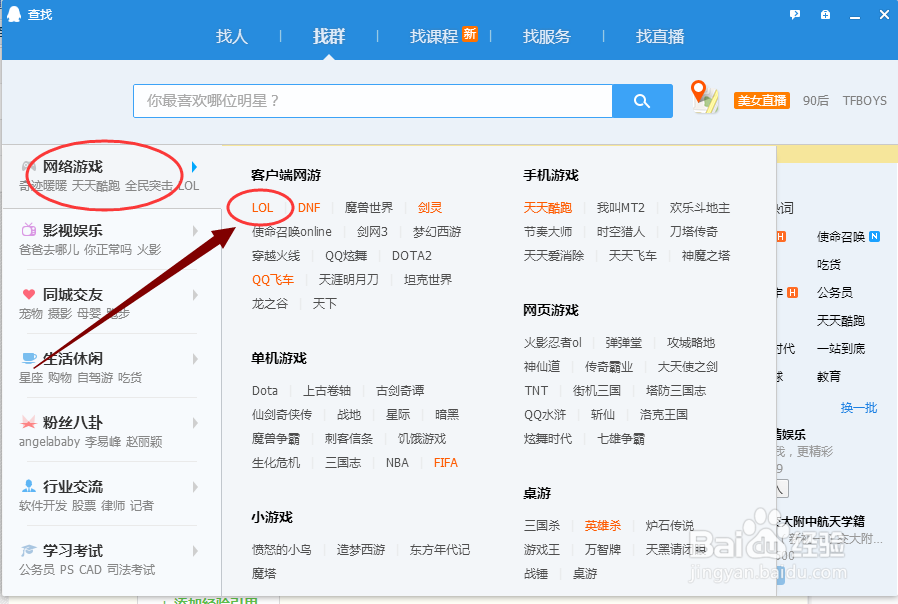898x604 pixels.
Task: Click the graduation cap icon beside 学习考试
Action: pos(29,550)
